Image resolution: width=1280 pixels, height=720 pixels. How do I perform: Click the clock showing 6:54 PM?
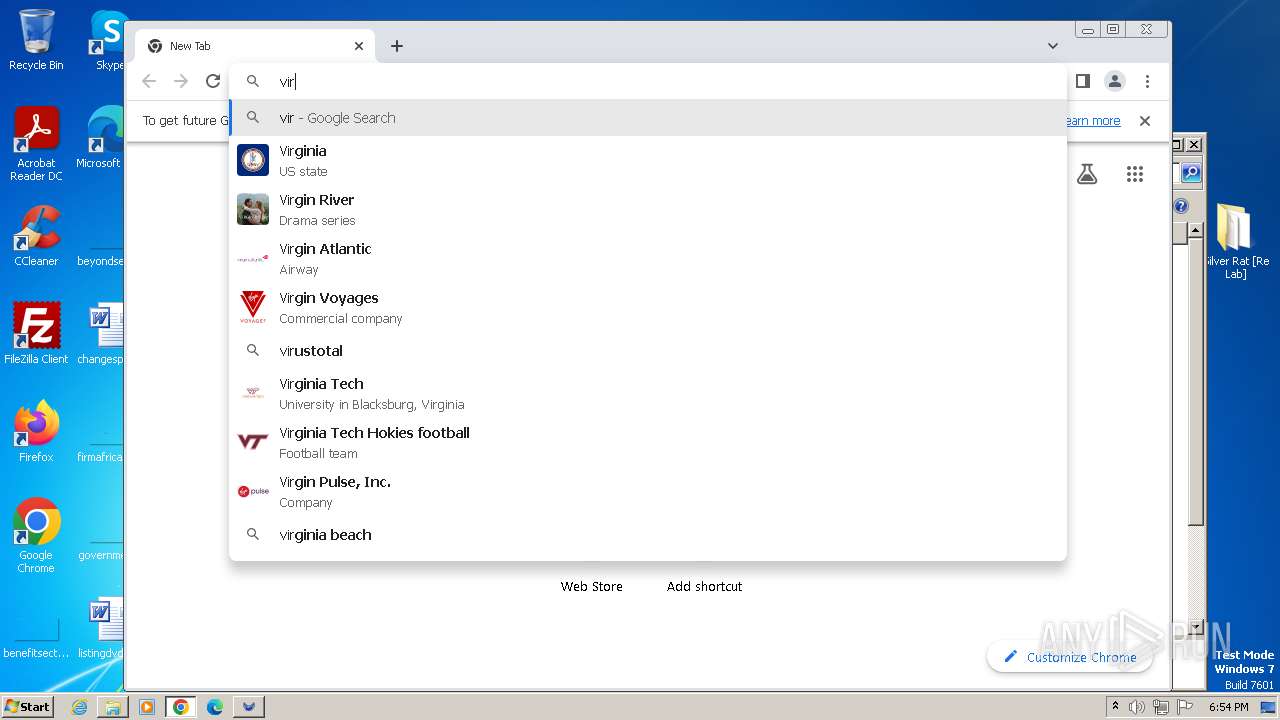[x=1228, y=707]
